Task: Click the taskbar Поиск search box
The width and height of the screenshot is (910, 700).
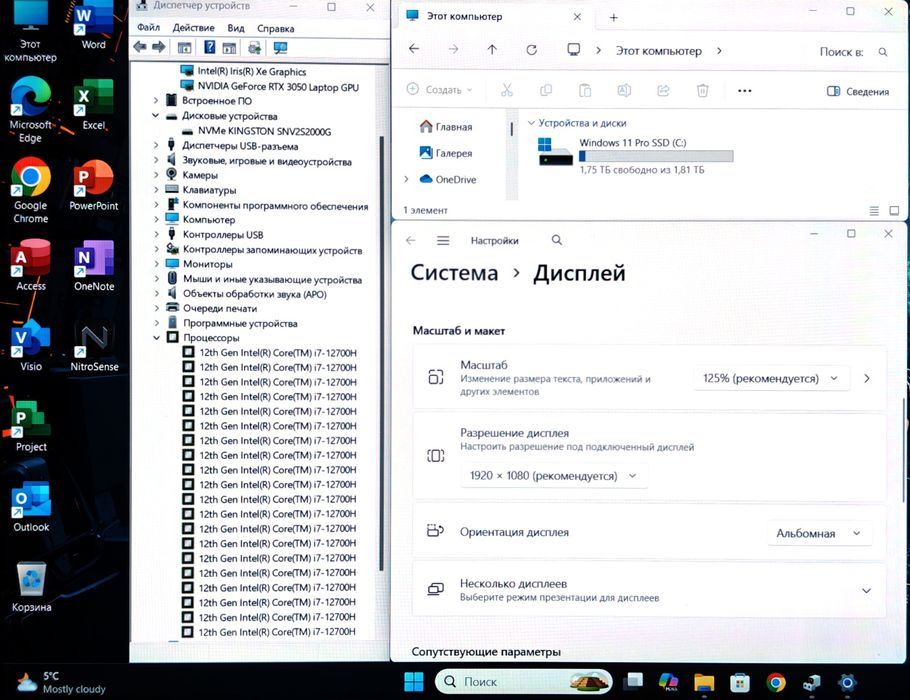Action: pyautogui.click(x=523, y=681)
